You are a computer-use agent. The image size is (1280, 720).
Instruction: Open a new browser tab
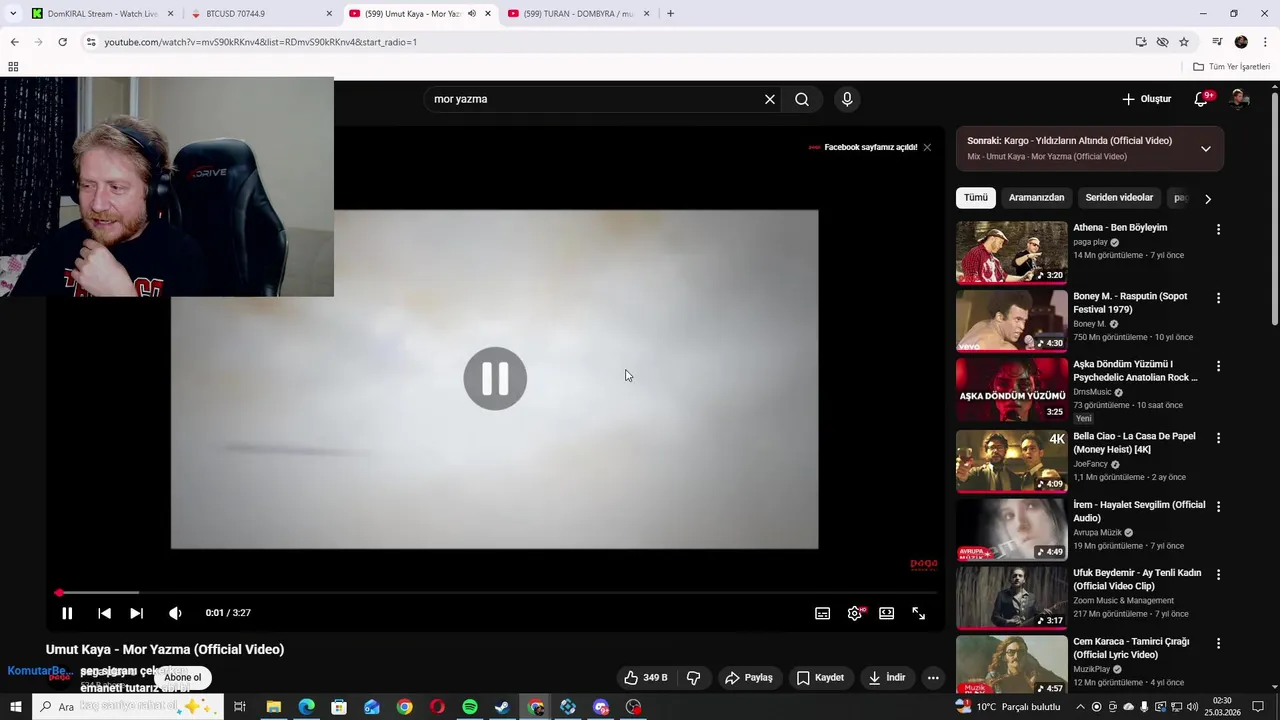(x=670, y=14)
